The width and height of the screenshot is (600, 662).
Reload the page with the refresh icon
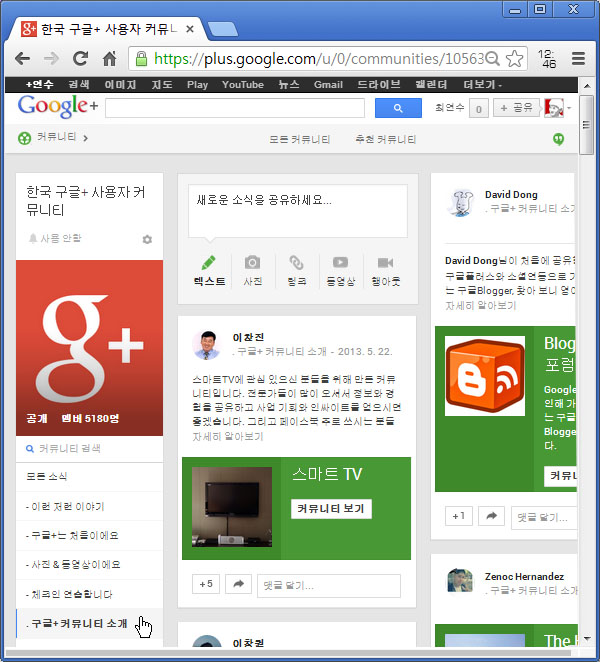[80, 59]
